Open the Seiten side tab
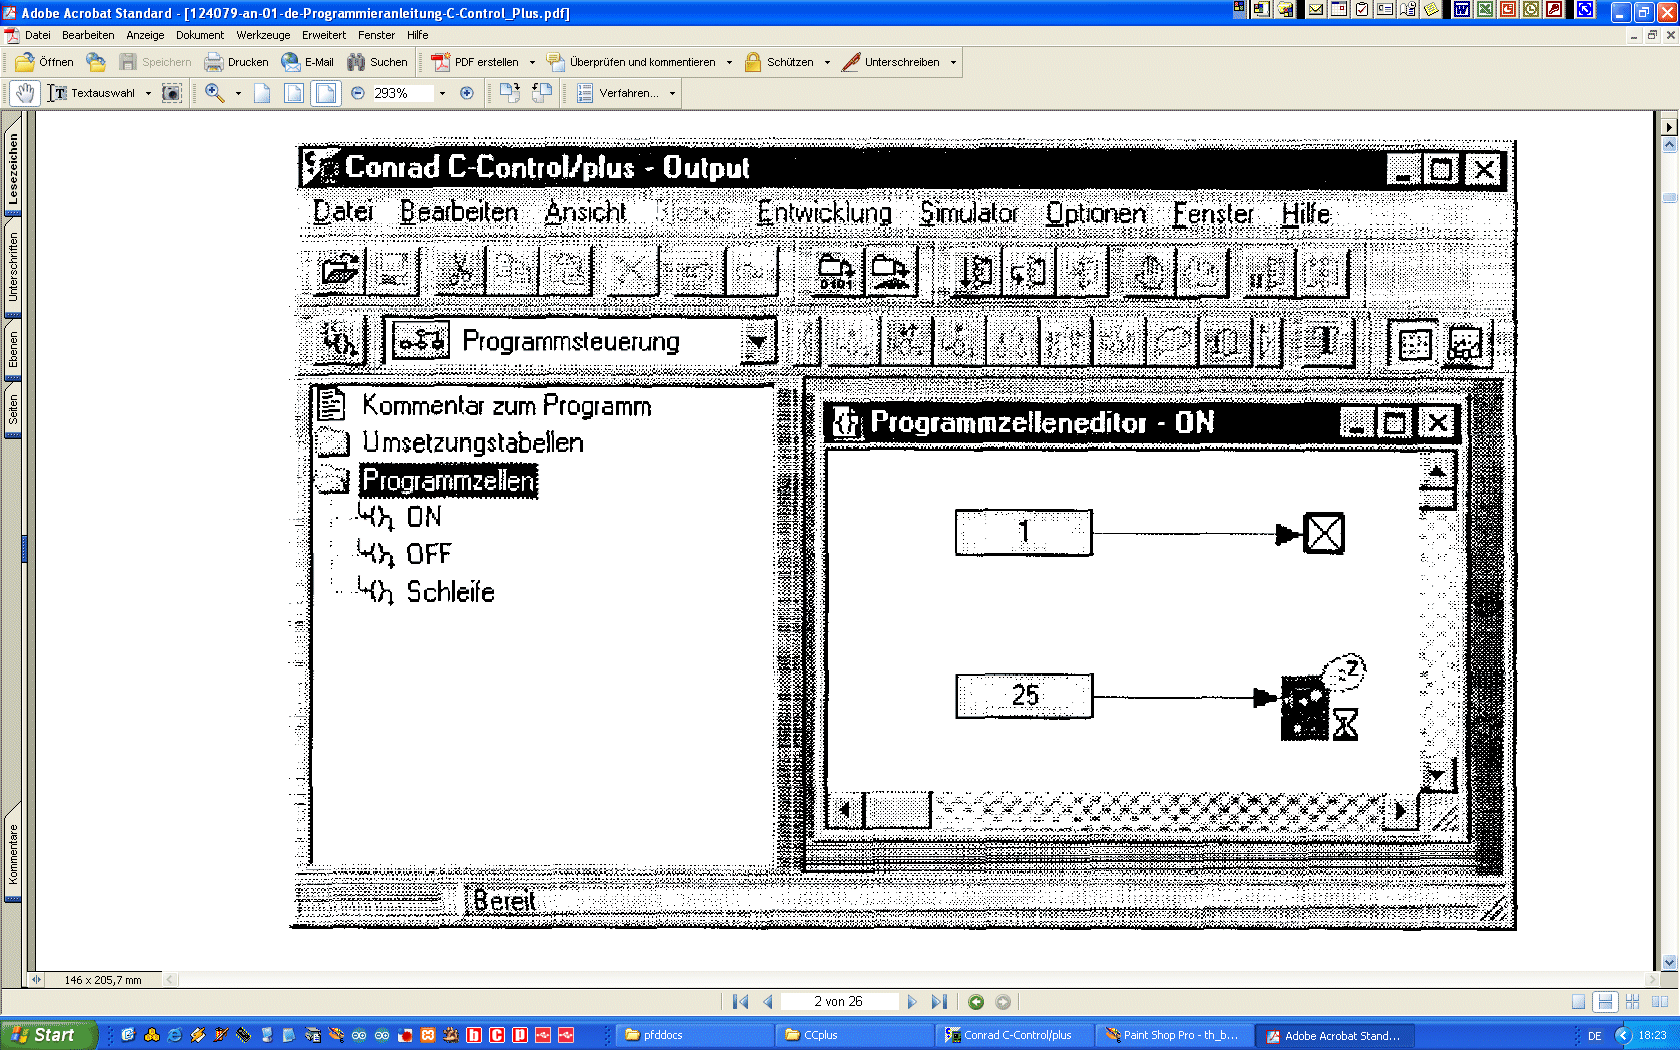Screen dimensions: 1680x1050 tap(13, 410)
